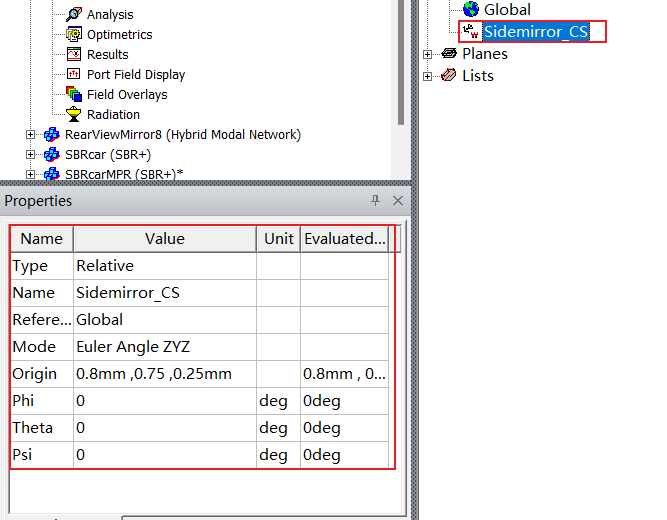Click the Planes folder icon
This screenshot has height=520, width=667.
point(449,53)
